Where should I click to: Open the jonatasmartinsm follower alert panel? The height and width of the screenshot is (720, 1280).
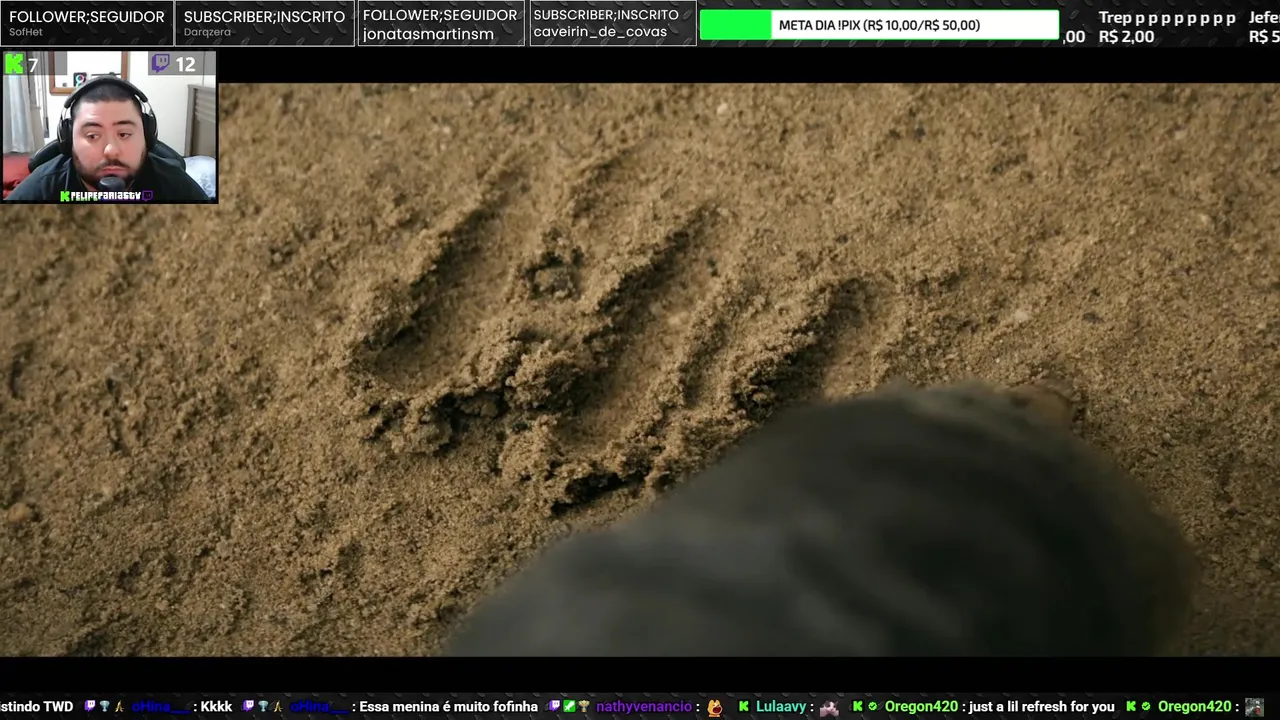click(440, 23)
